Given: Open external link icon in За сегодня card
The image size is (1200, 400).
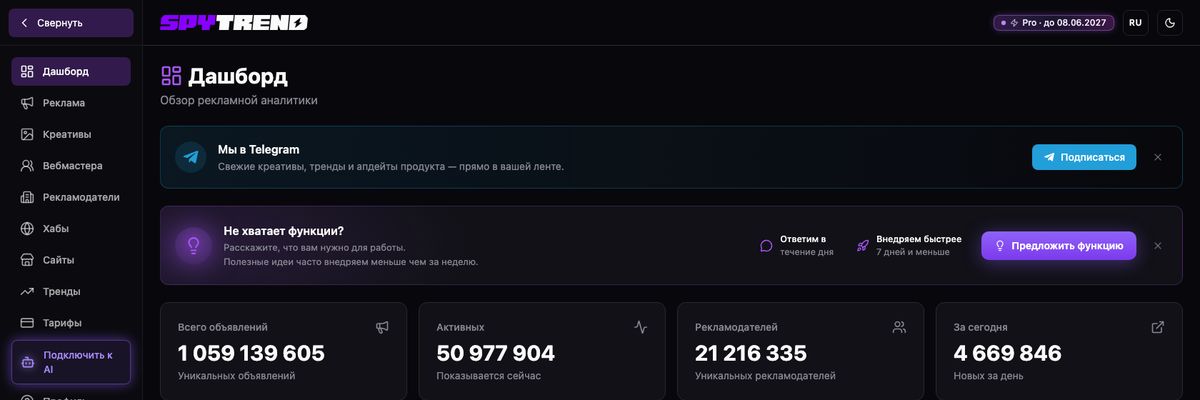Looking at the screenshot, I should point(1158,327).
